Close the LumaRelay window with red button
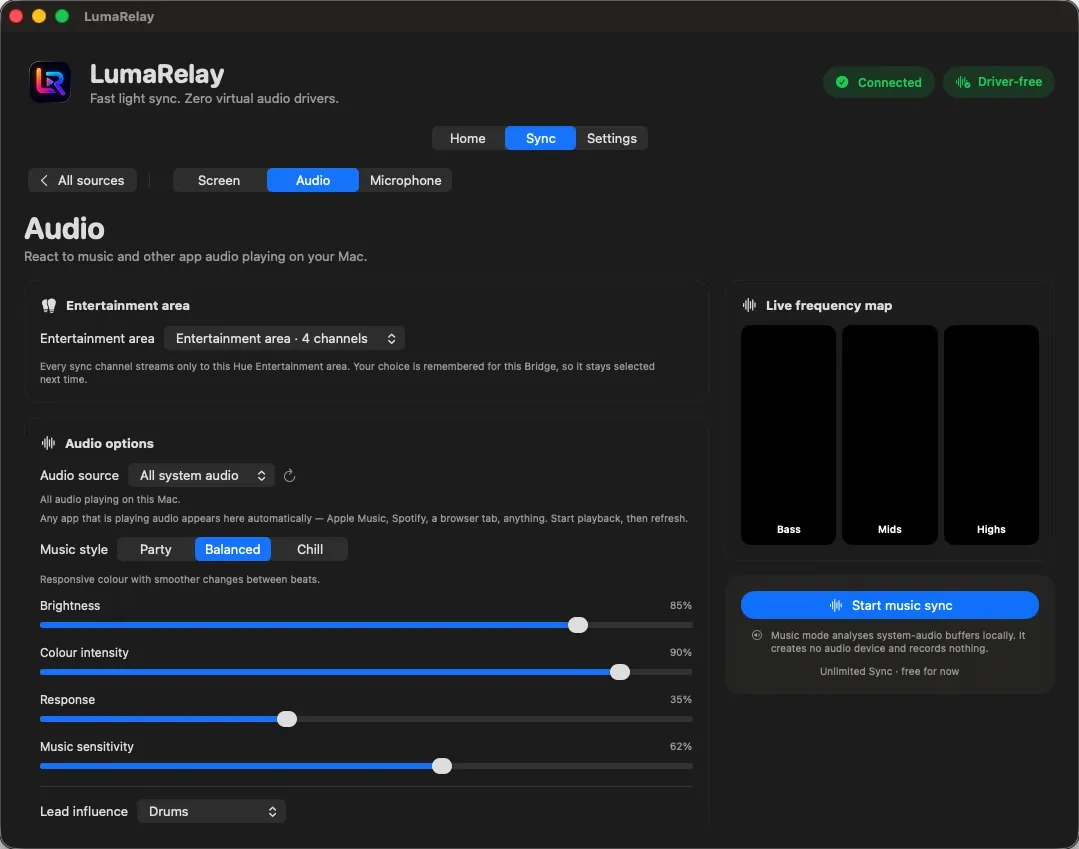Screen dimensions: 1079x849 [16, 16]
